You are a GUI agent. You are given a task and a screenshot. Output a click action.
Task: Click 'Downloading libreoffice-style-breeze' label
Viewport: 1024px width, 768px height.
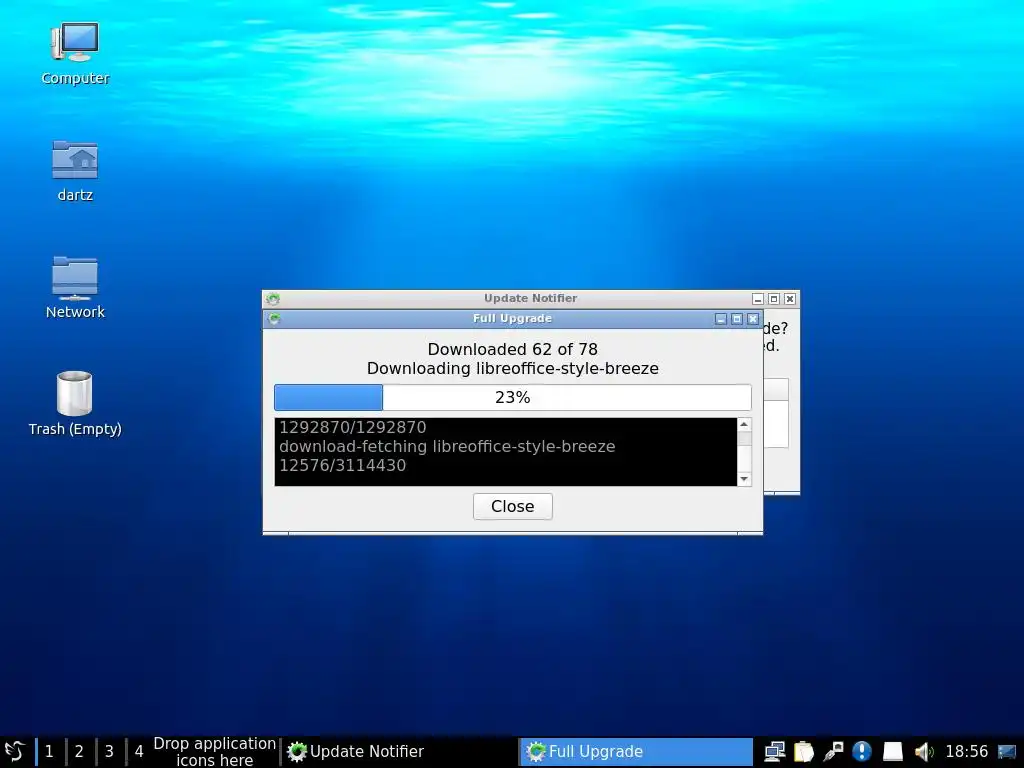click(513, 368)
